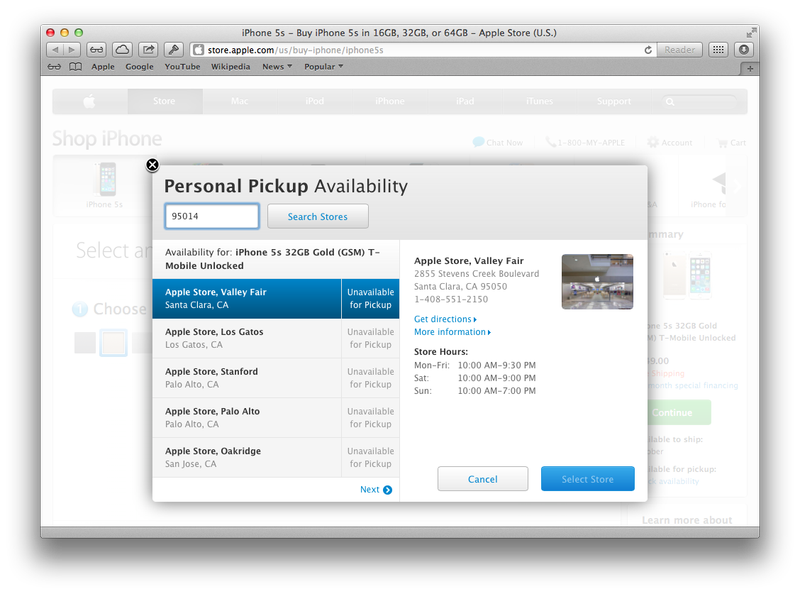Click 1-800-MY-APPLE phone link
This screenshot has height=594, width=800.
tap(585, 142)
